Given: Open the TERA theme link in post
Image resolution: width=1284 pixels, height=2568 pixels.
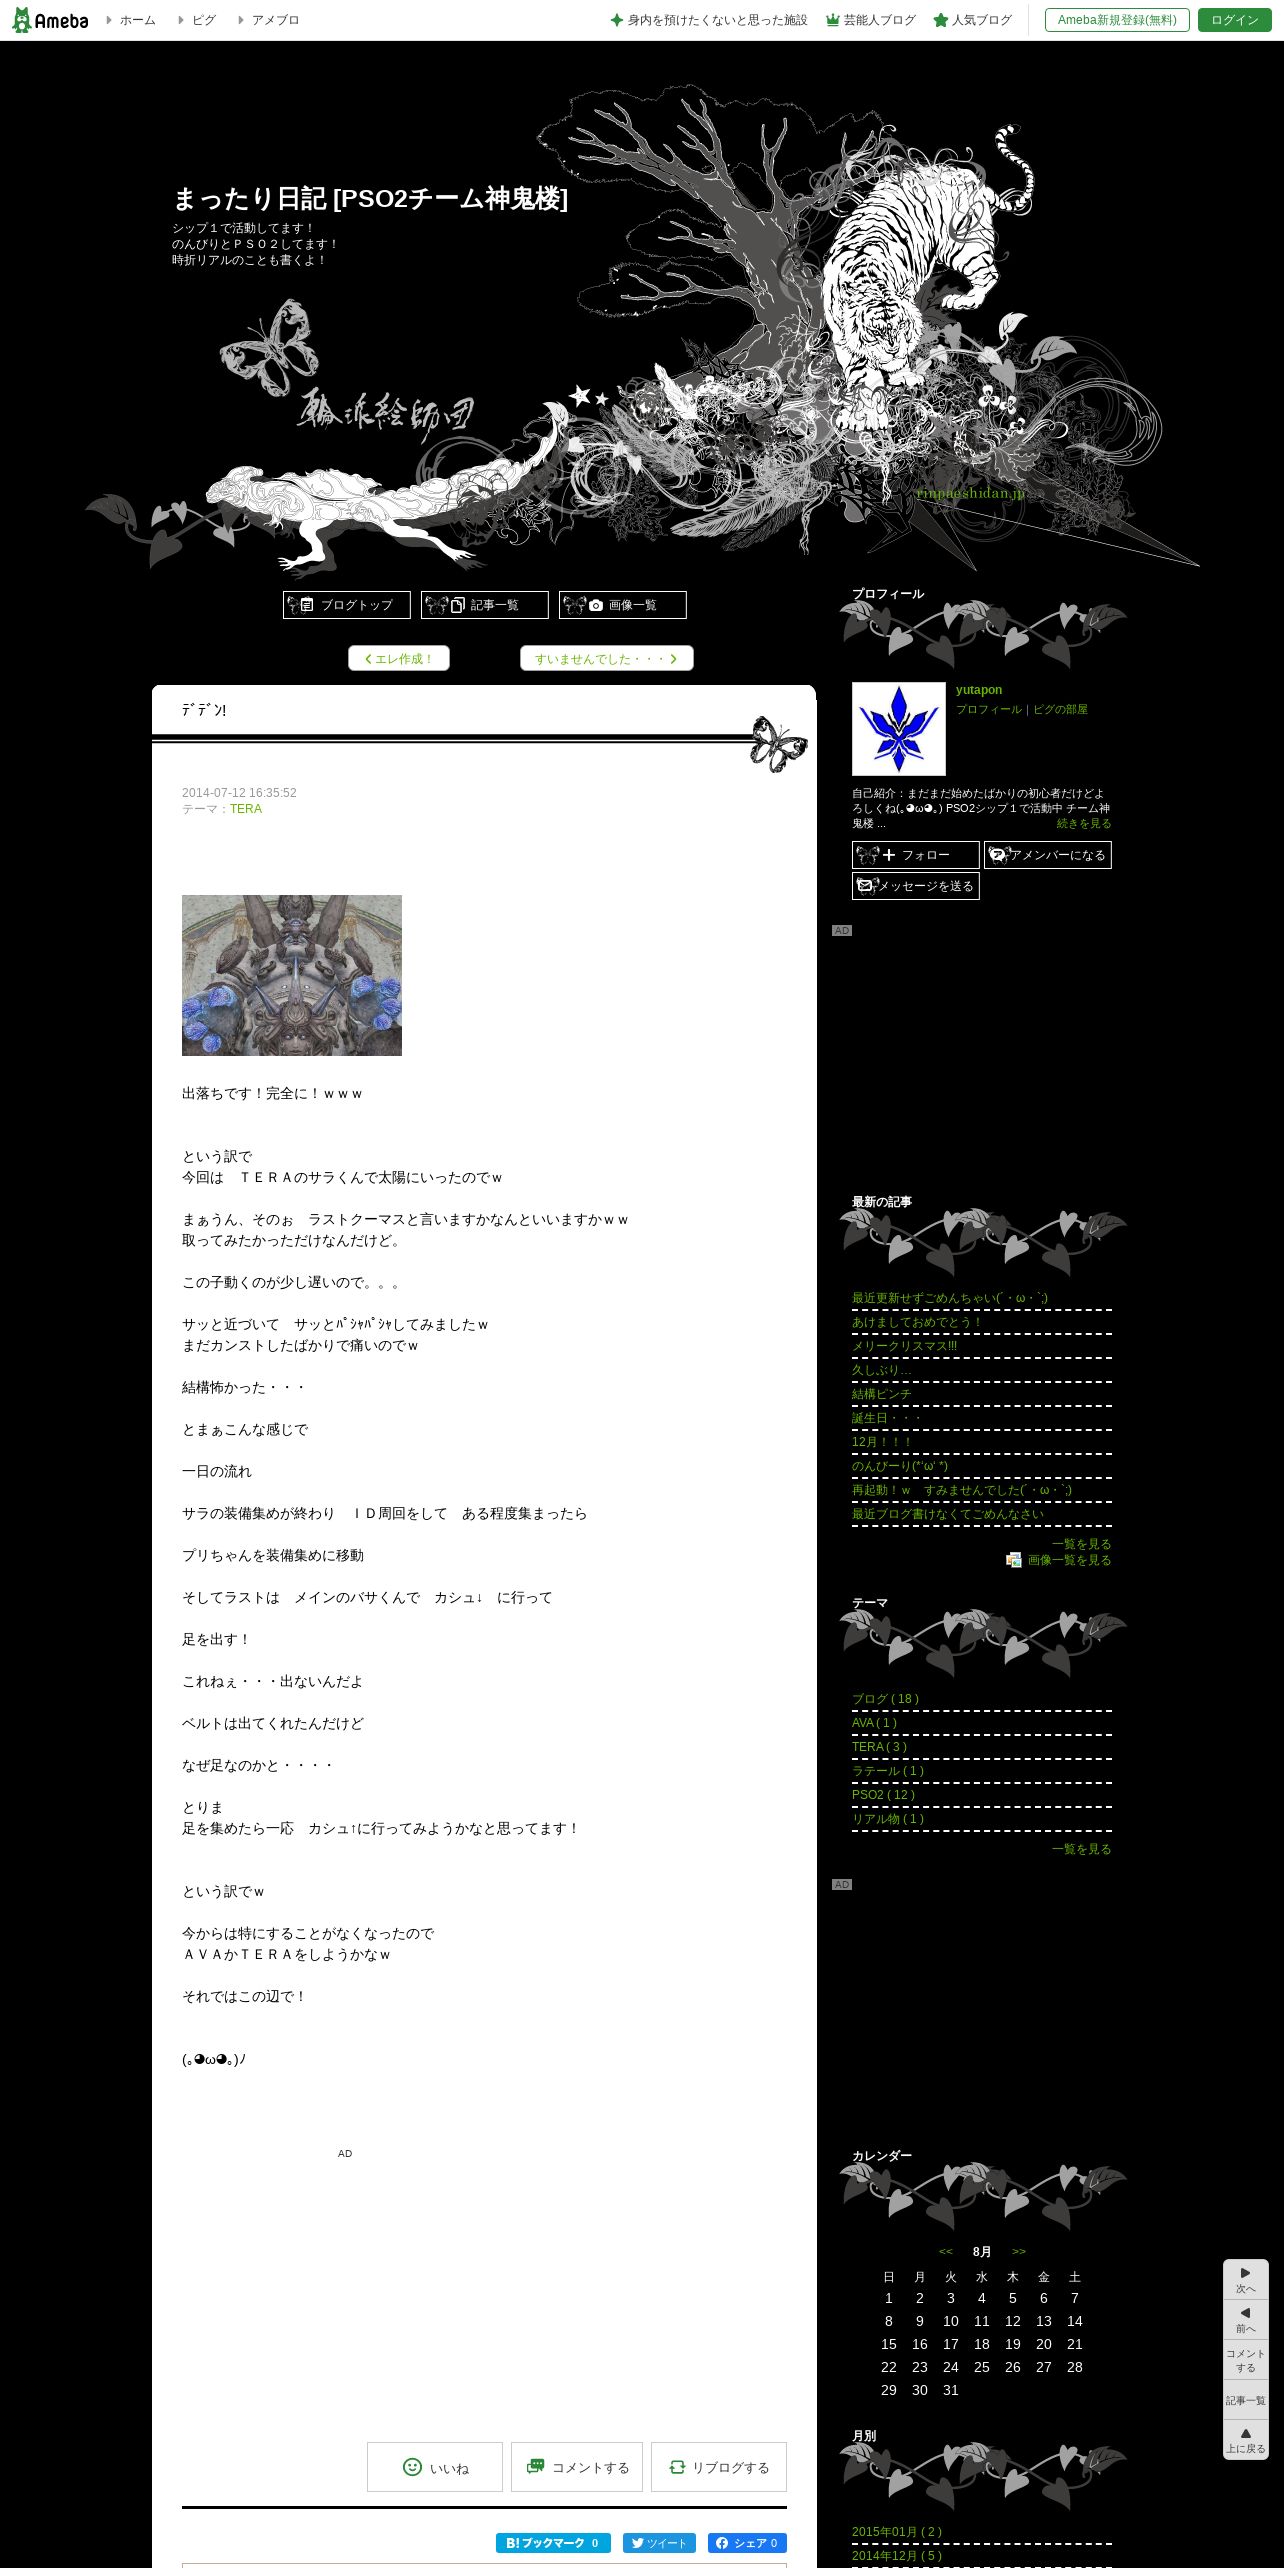Looking at the screenshot, I should pos(246,809).
